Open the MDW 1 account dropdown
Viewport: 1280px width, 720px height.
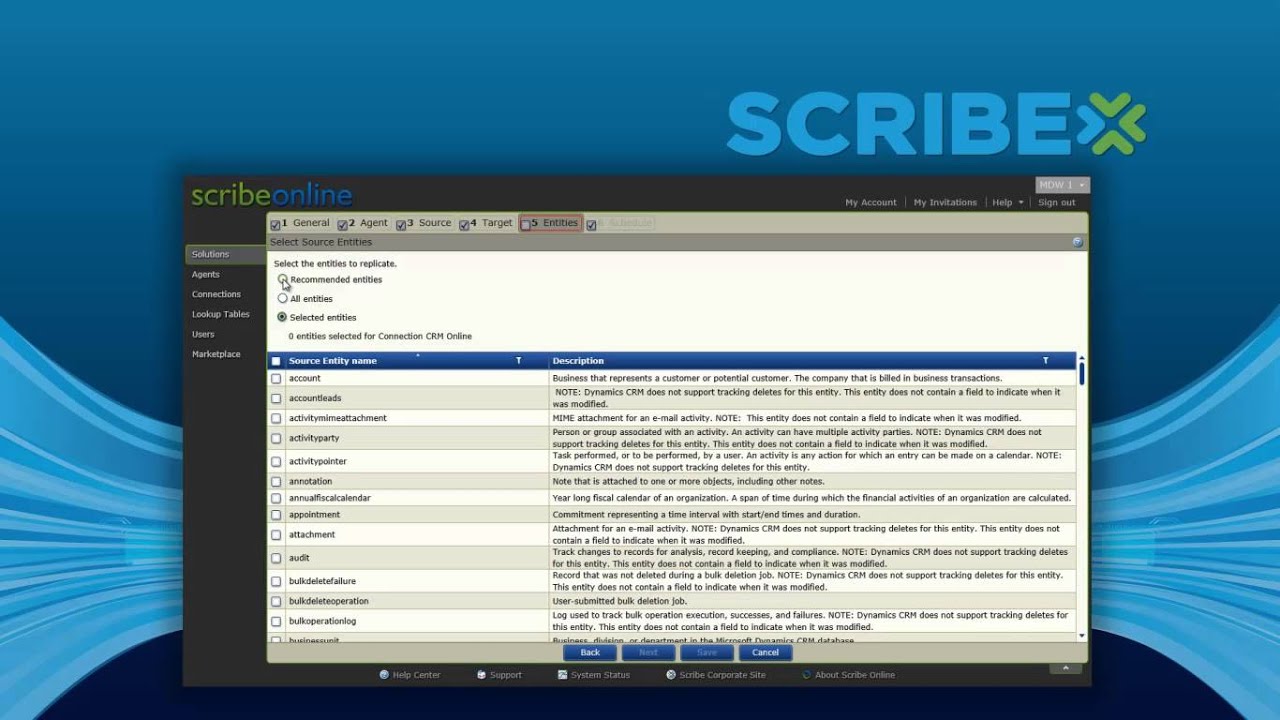click(1062, 185)
